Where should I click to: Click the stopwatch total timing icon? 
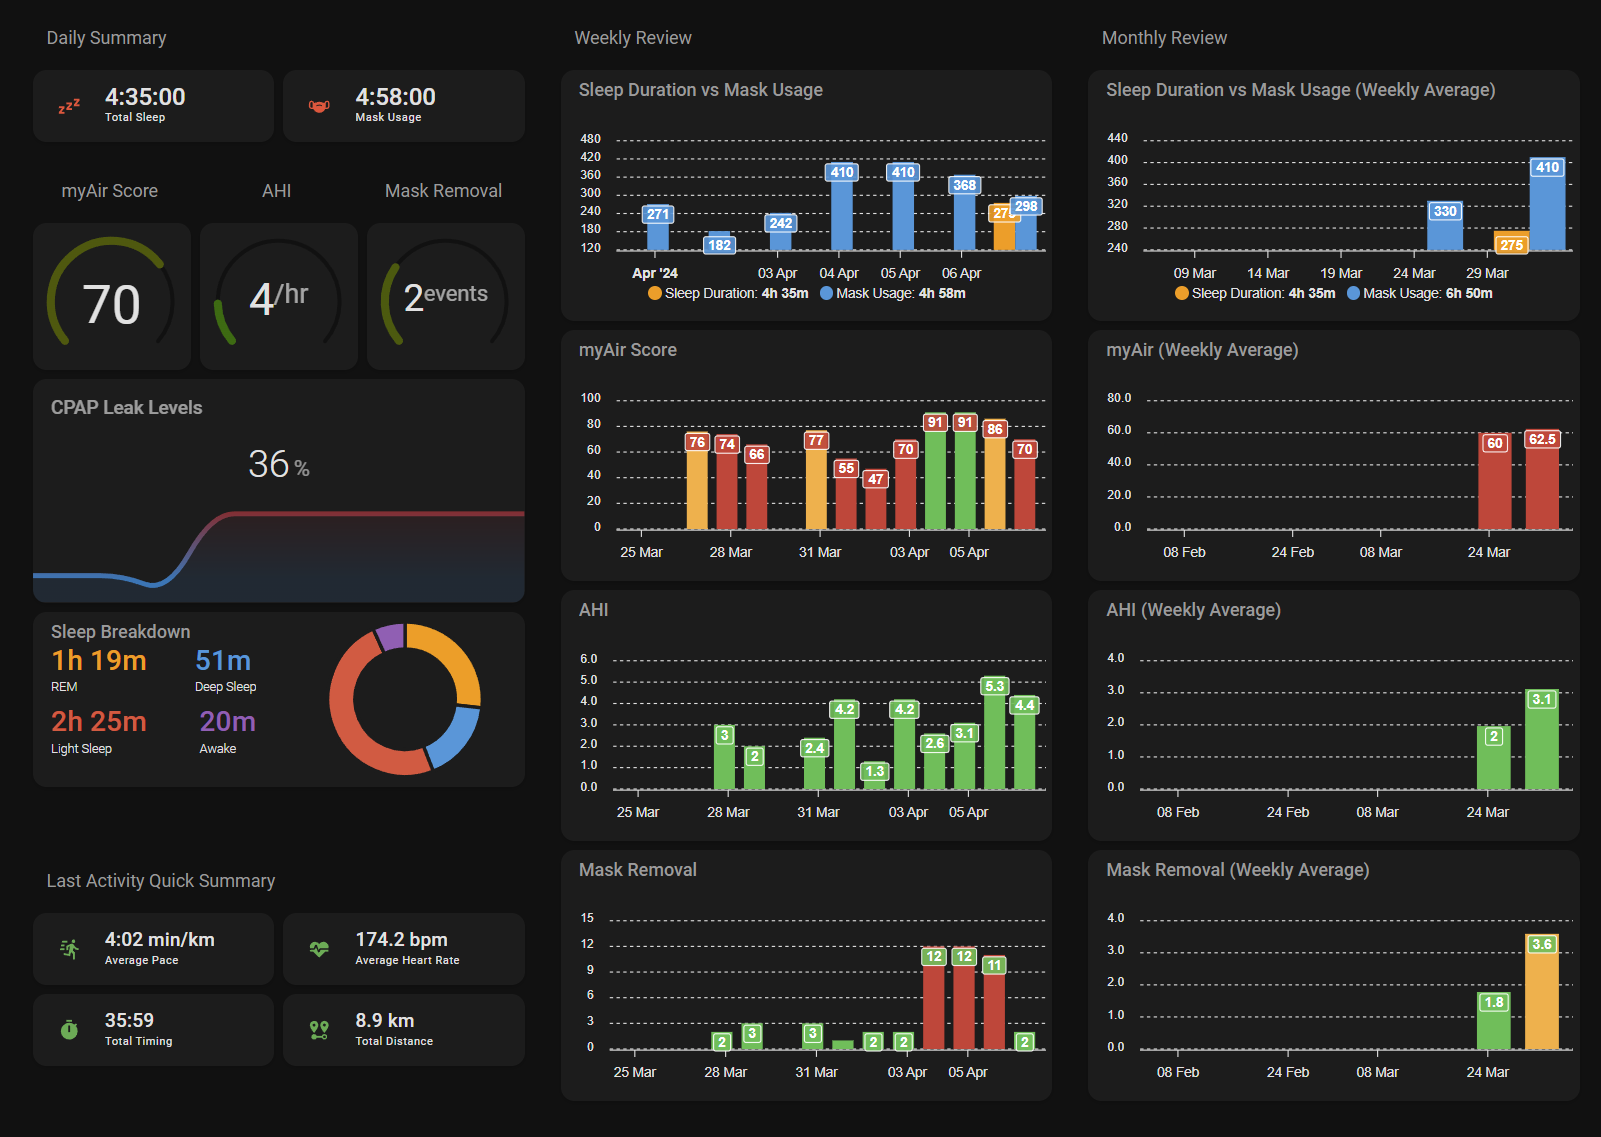pyautogui.click(x=69, y=1030)
